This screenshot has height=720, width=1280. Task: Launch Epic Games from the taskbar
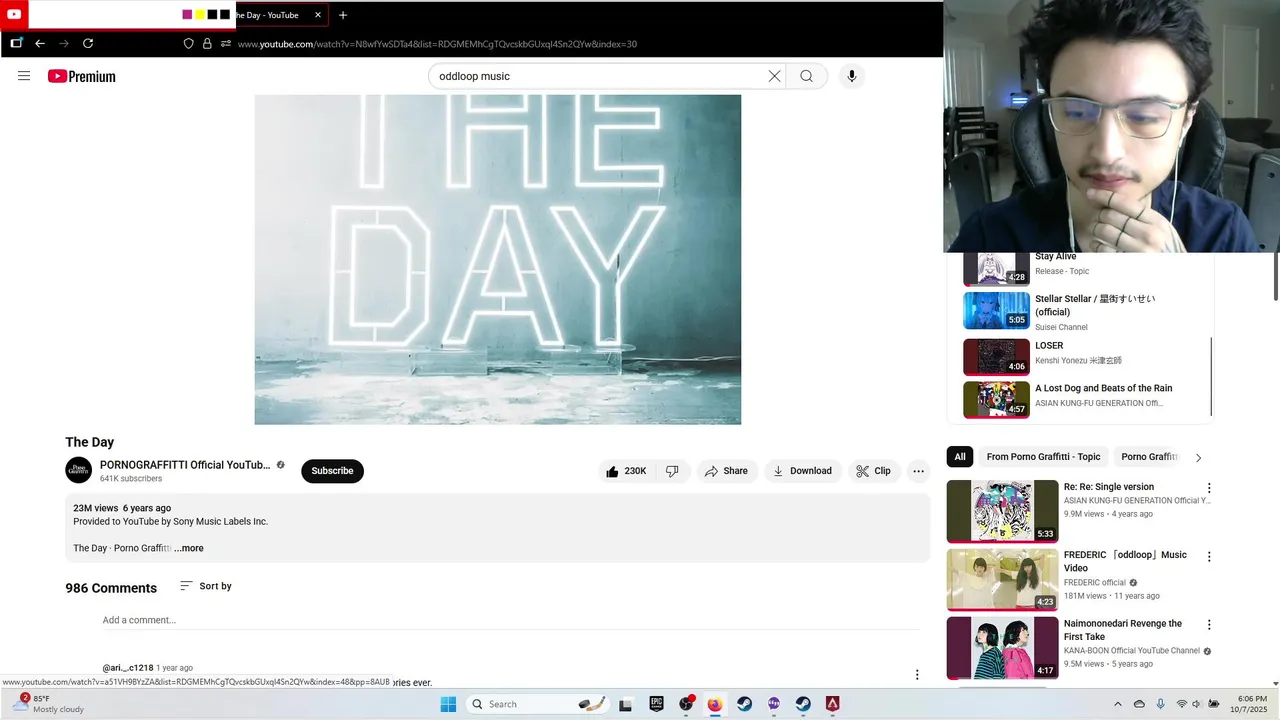coord(656,704)
